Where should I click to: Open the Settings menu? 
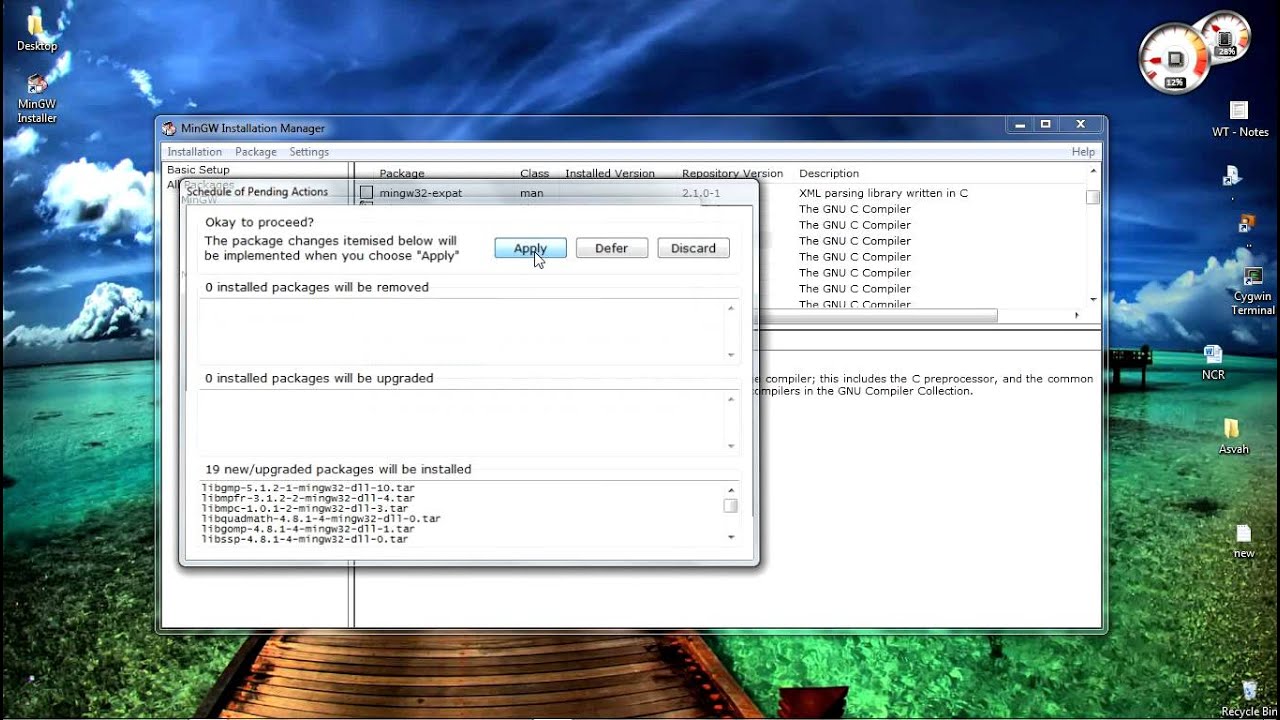(309, 152)
